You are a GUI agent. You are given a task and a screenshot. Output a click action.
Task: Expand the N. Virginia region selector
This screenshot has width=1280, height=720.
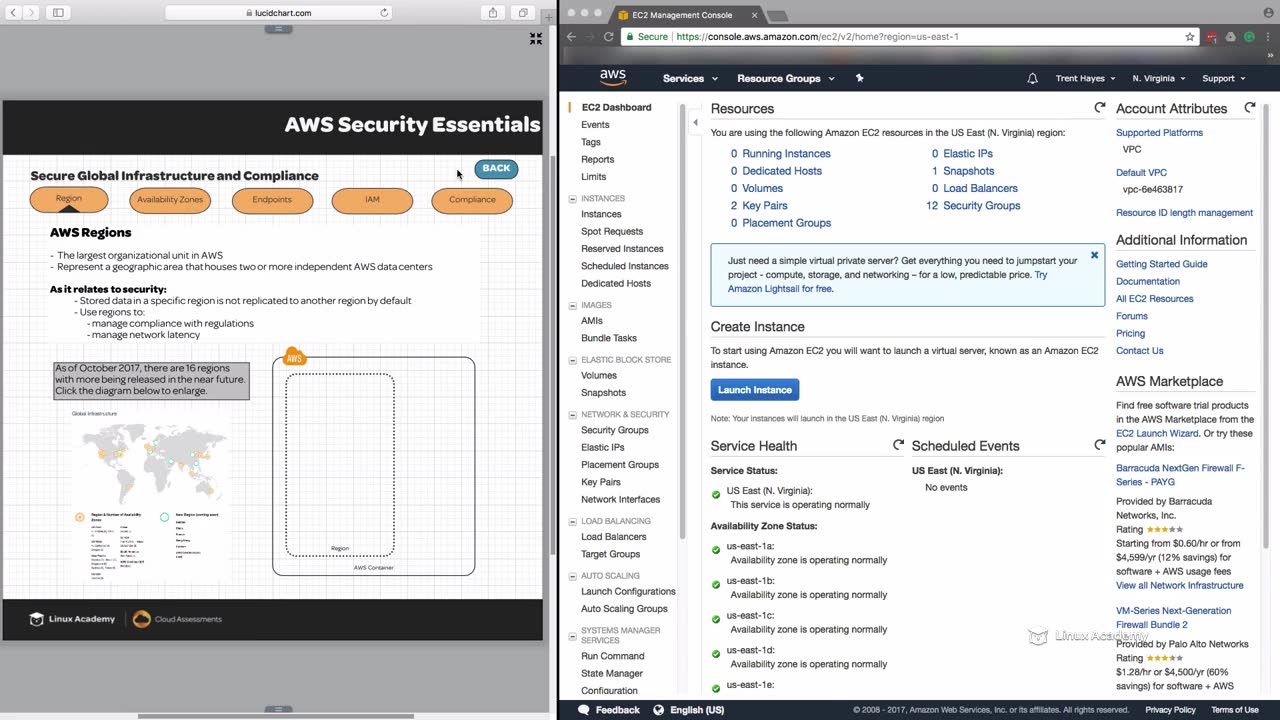coord(1158,78)
